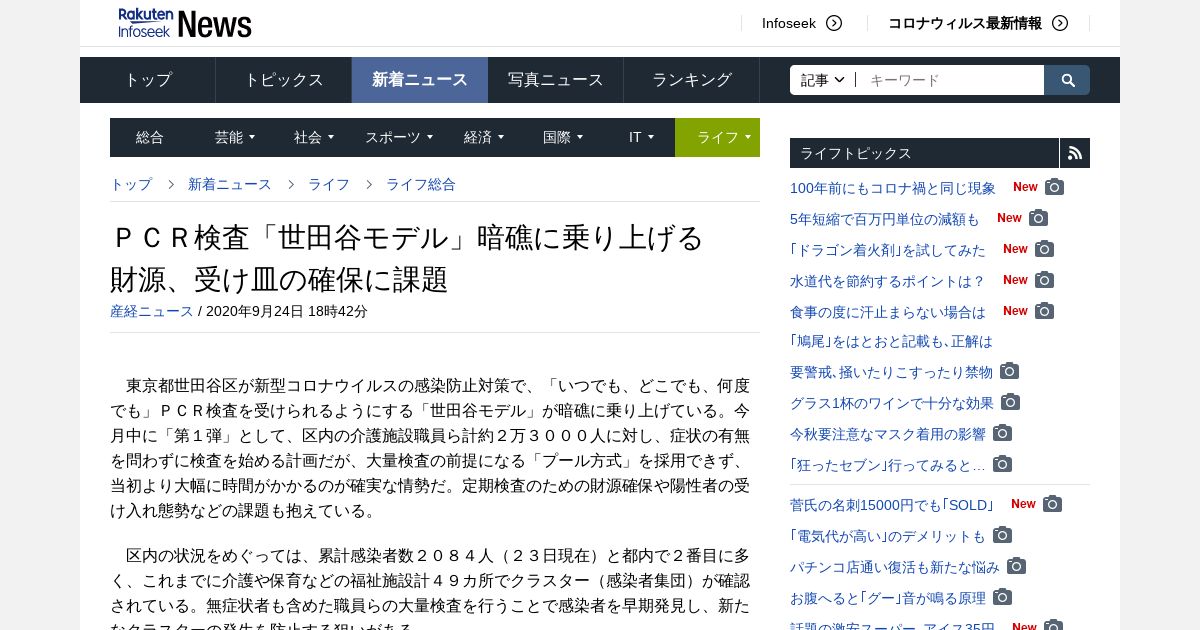Screen dimensions: 1200x630
Task: Click camera icon beside 水道代を節約するポイントは？
Action: 1044,280
